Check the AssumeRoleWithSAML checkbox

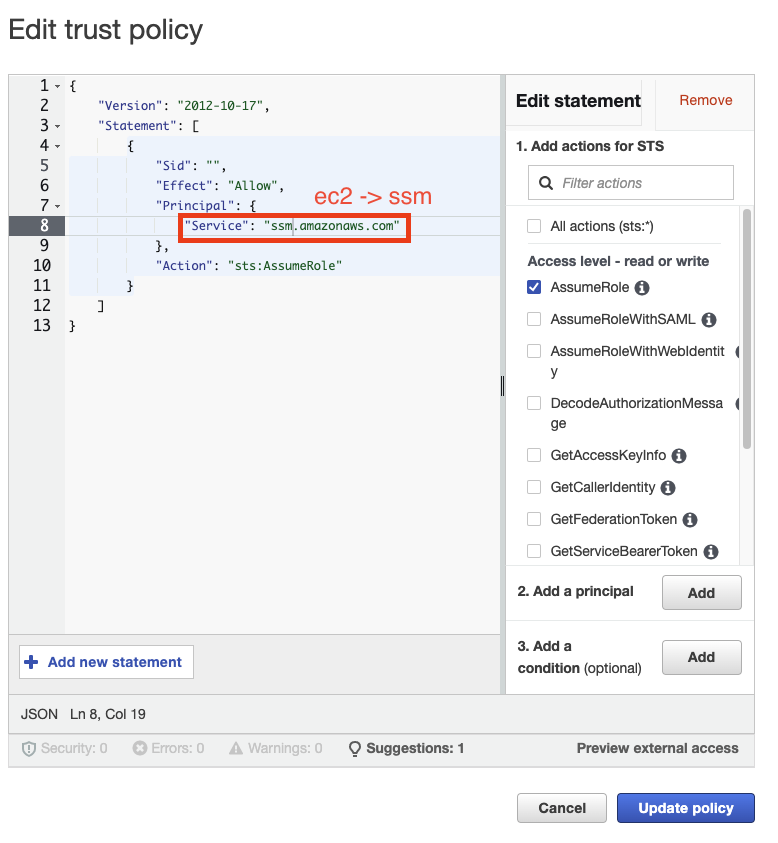534,319
